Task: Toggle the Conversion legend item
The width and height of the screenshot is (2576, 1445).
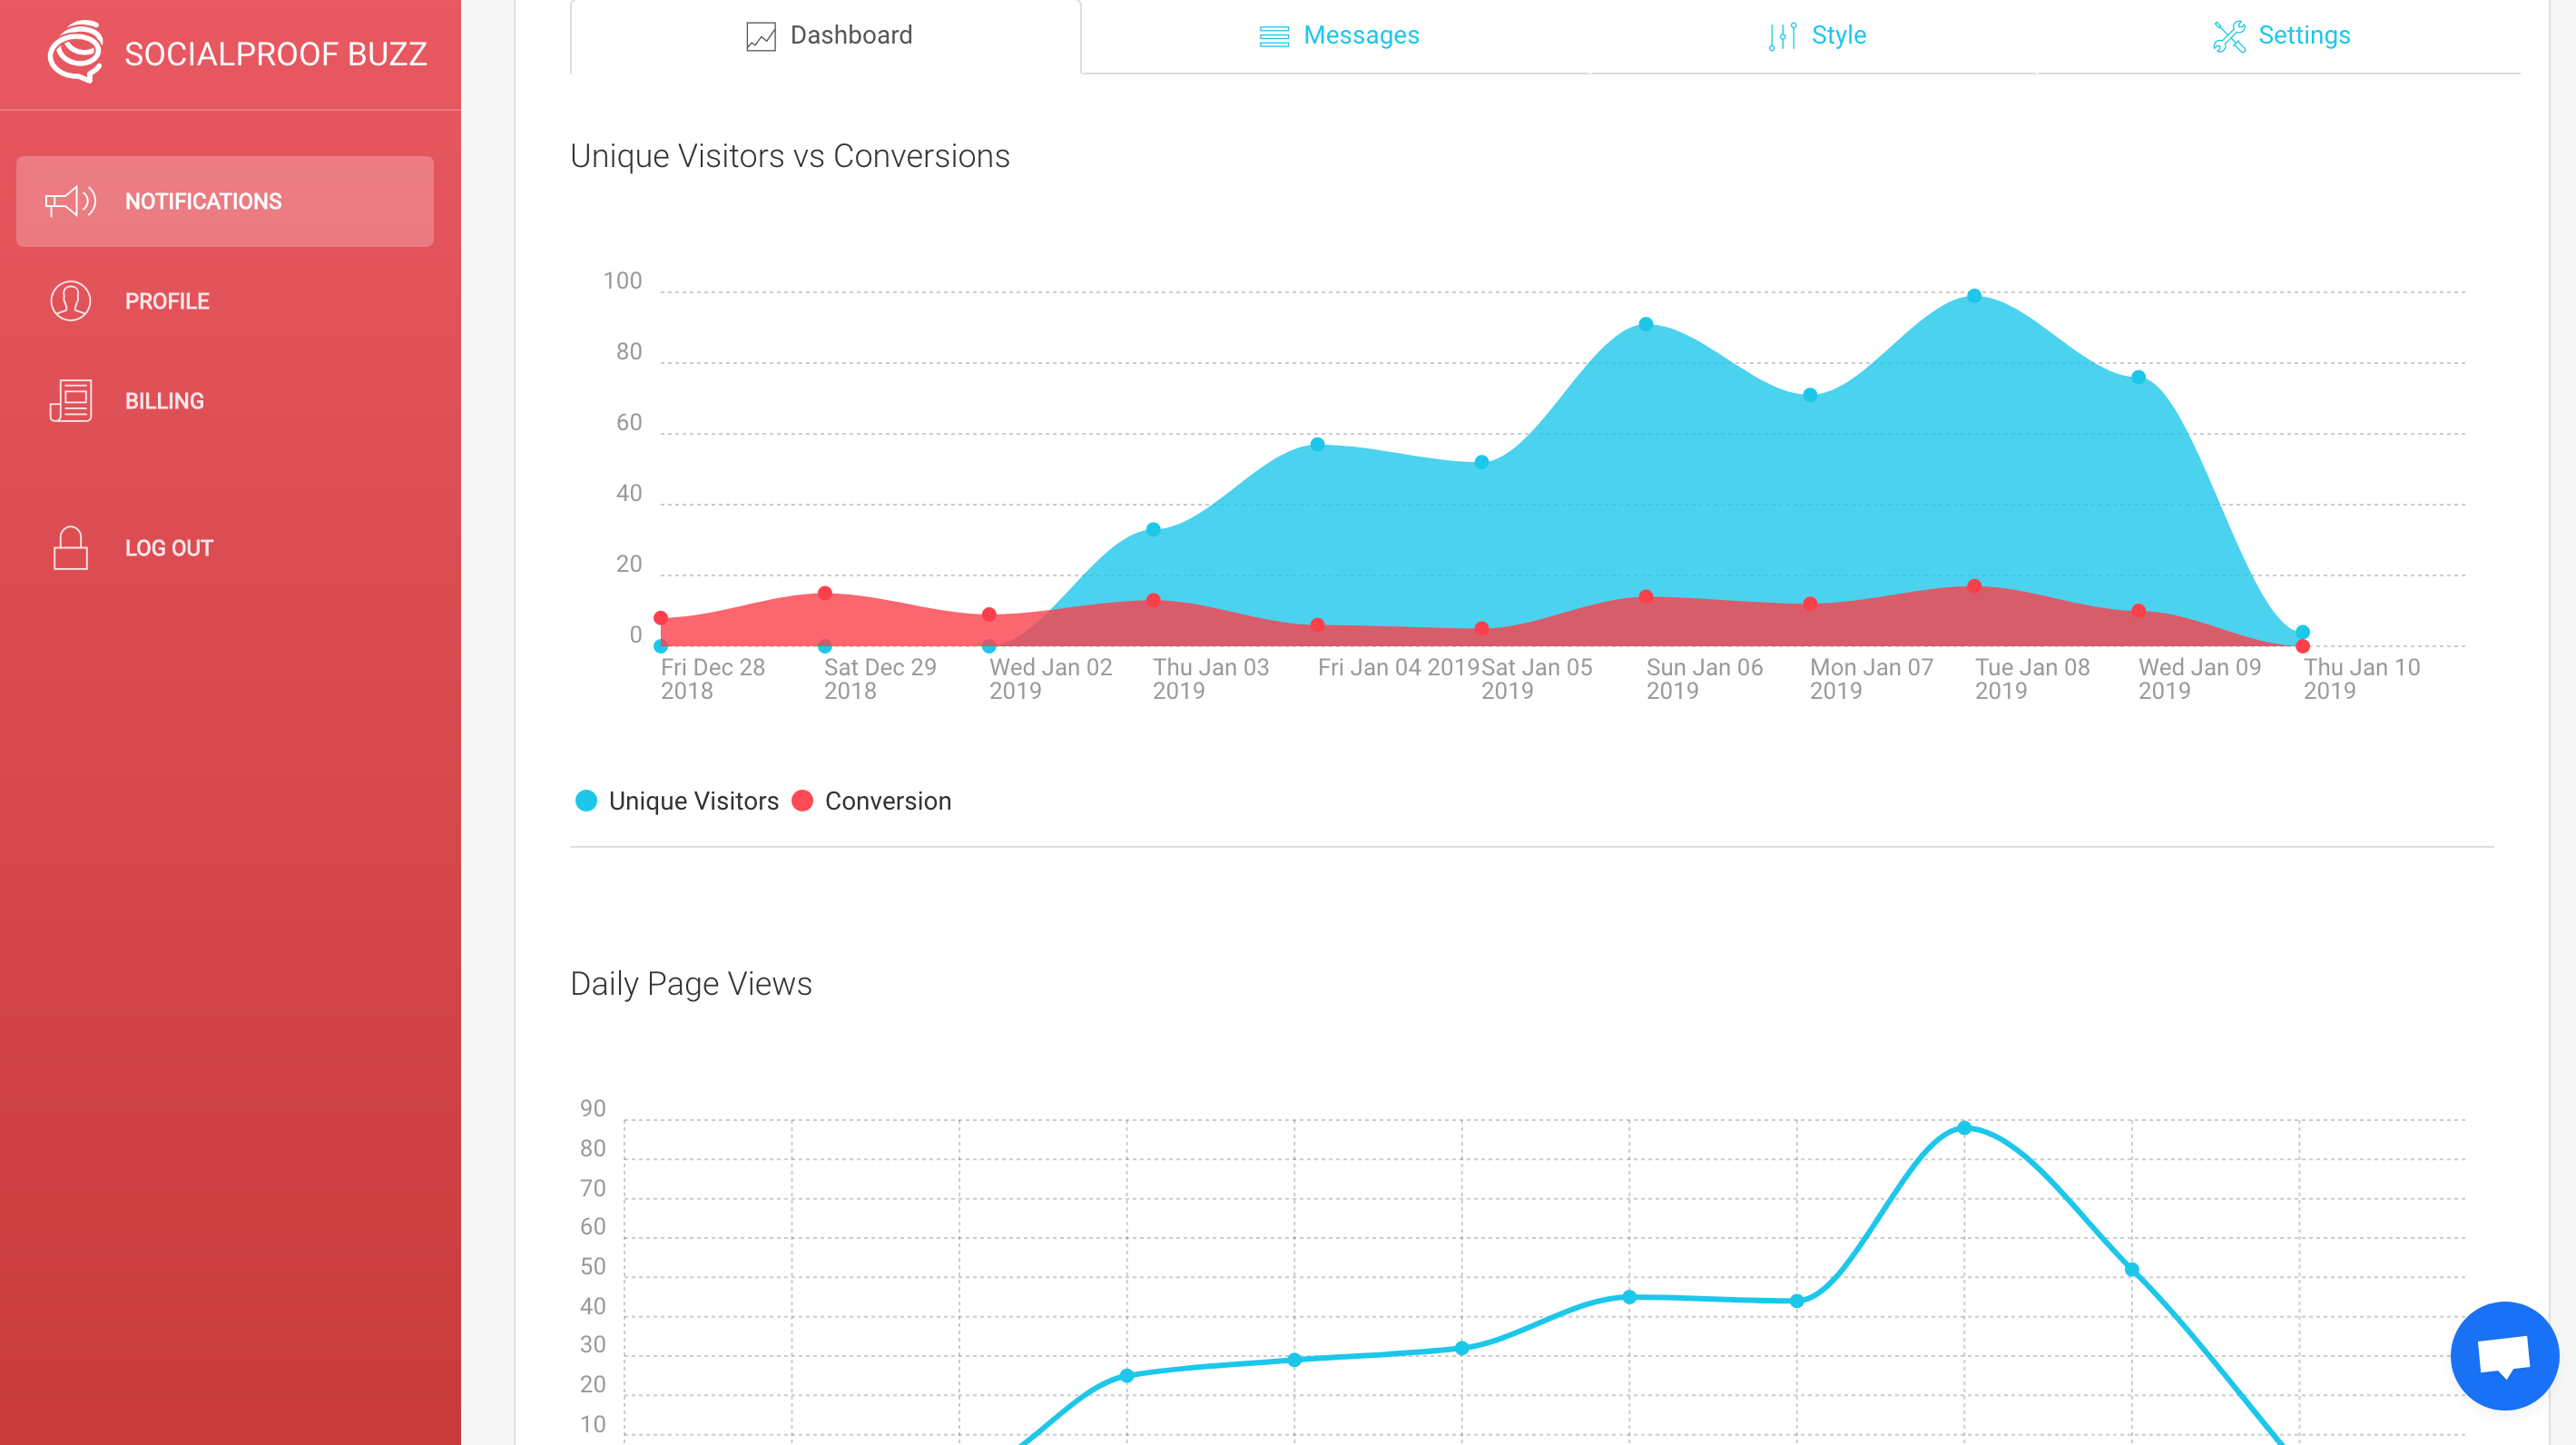Action: [887, 801]
